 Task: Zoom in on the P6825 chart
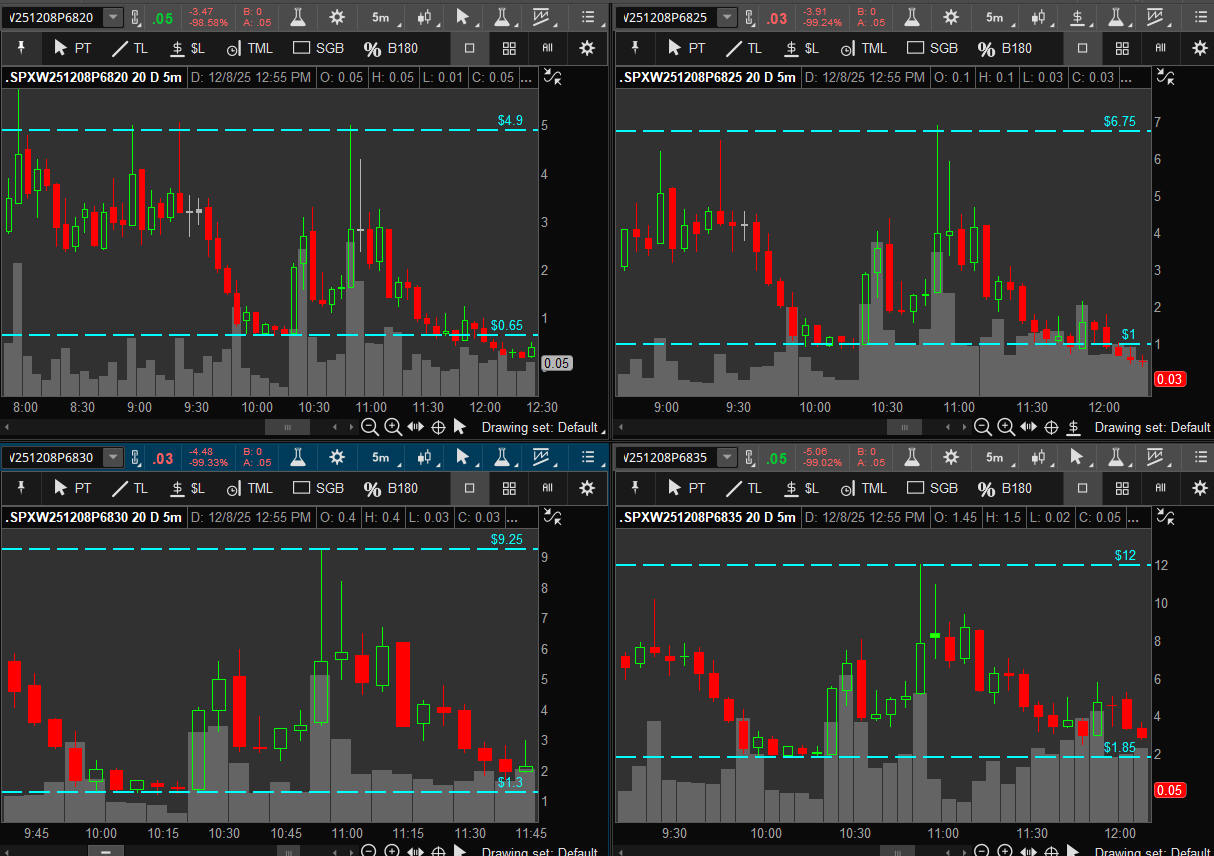1006,427
